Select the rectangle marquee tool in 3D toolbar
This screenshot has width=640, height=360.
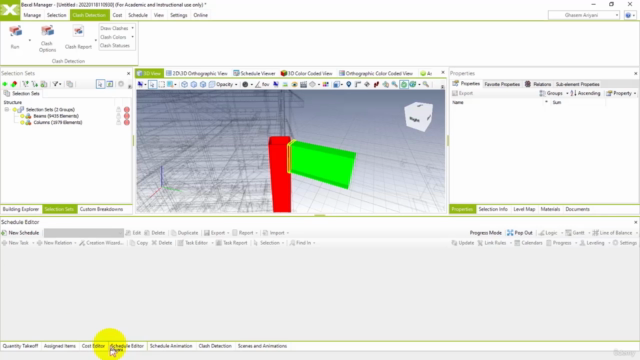162,84
